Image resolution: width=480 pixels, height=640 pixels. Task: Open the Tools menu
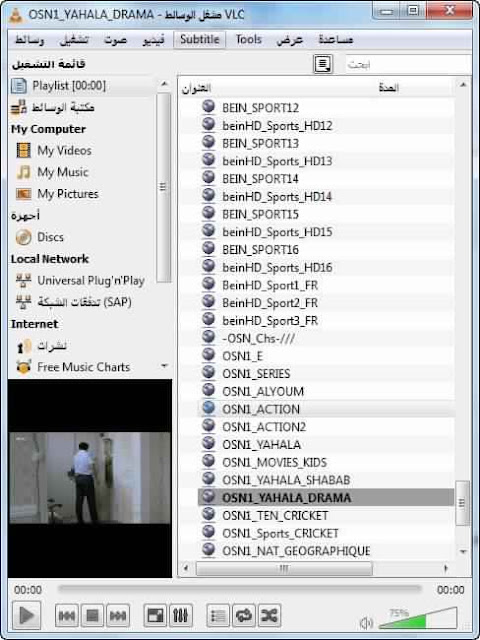point(249,40)
